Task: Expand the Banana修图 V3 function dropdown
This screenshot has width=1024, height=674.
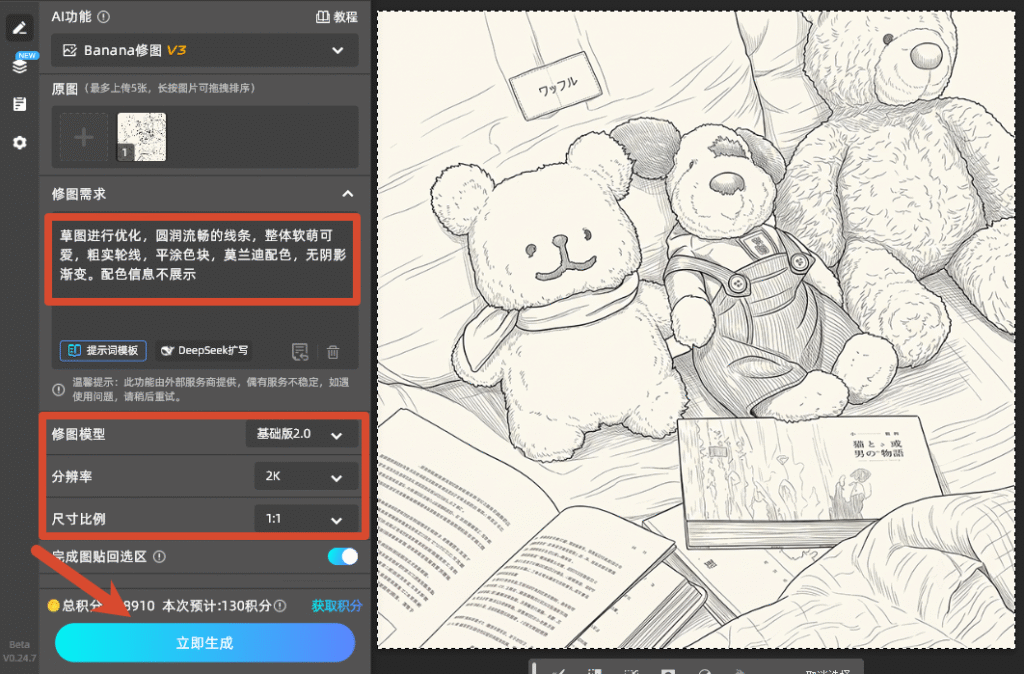Action: (204, 50)
